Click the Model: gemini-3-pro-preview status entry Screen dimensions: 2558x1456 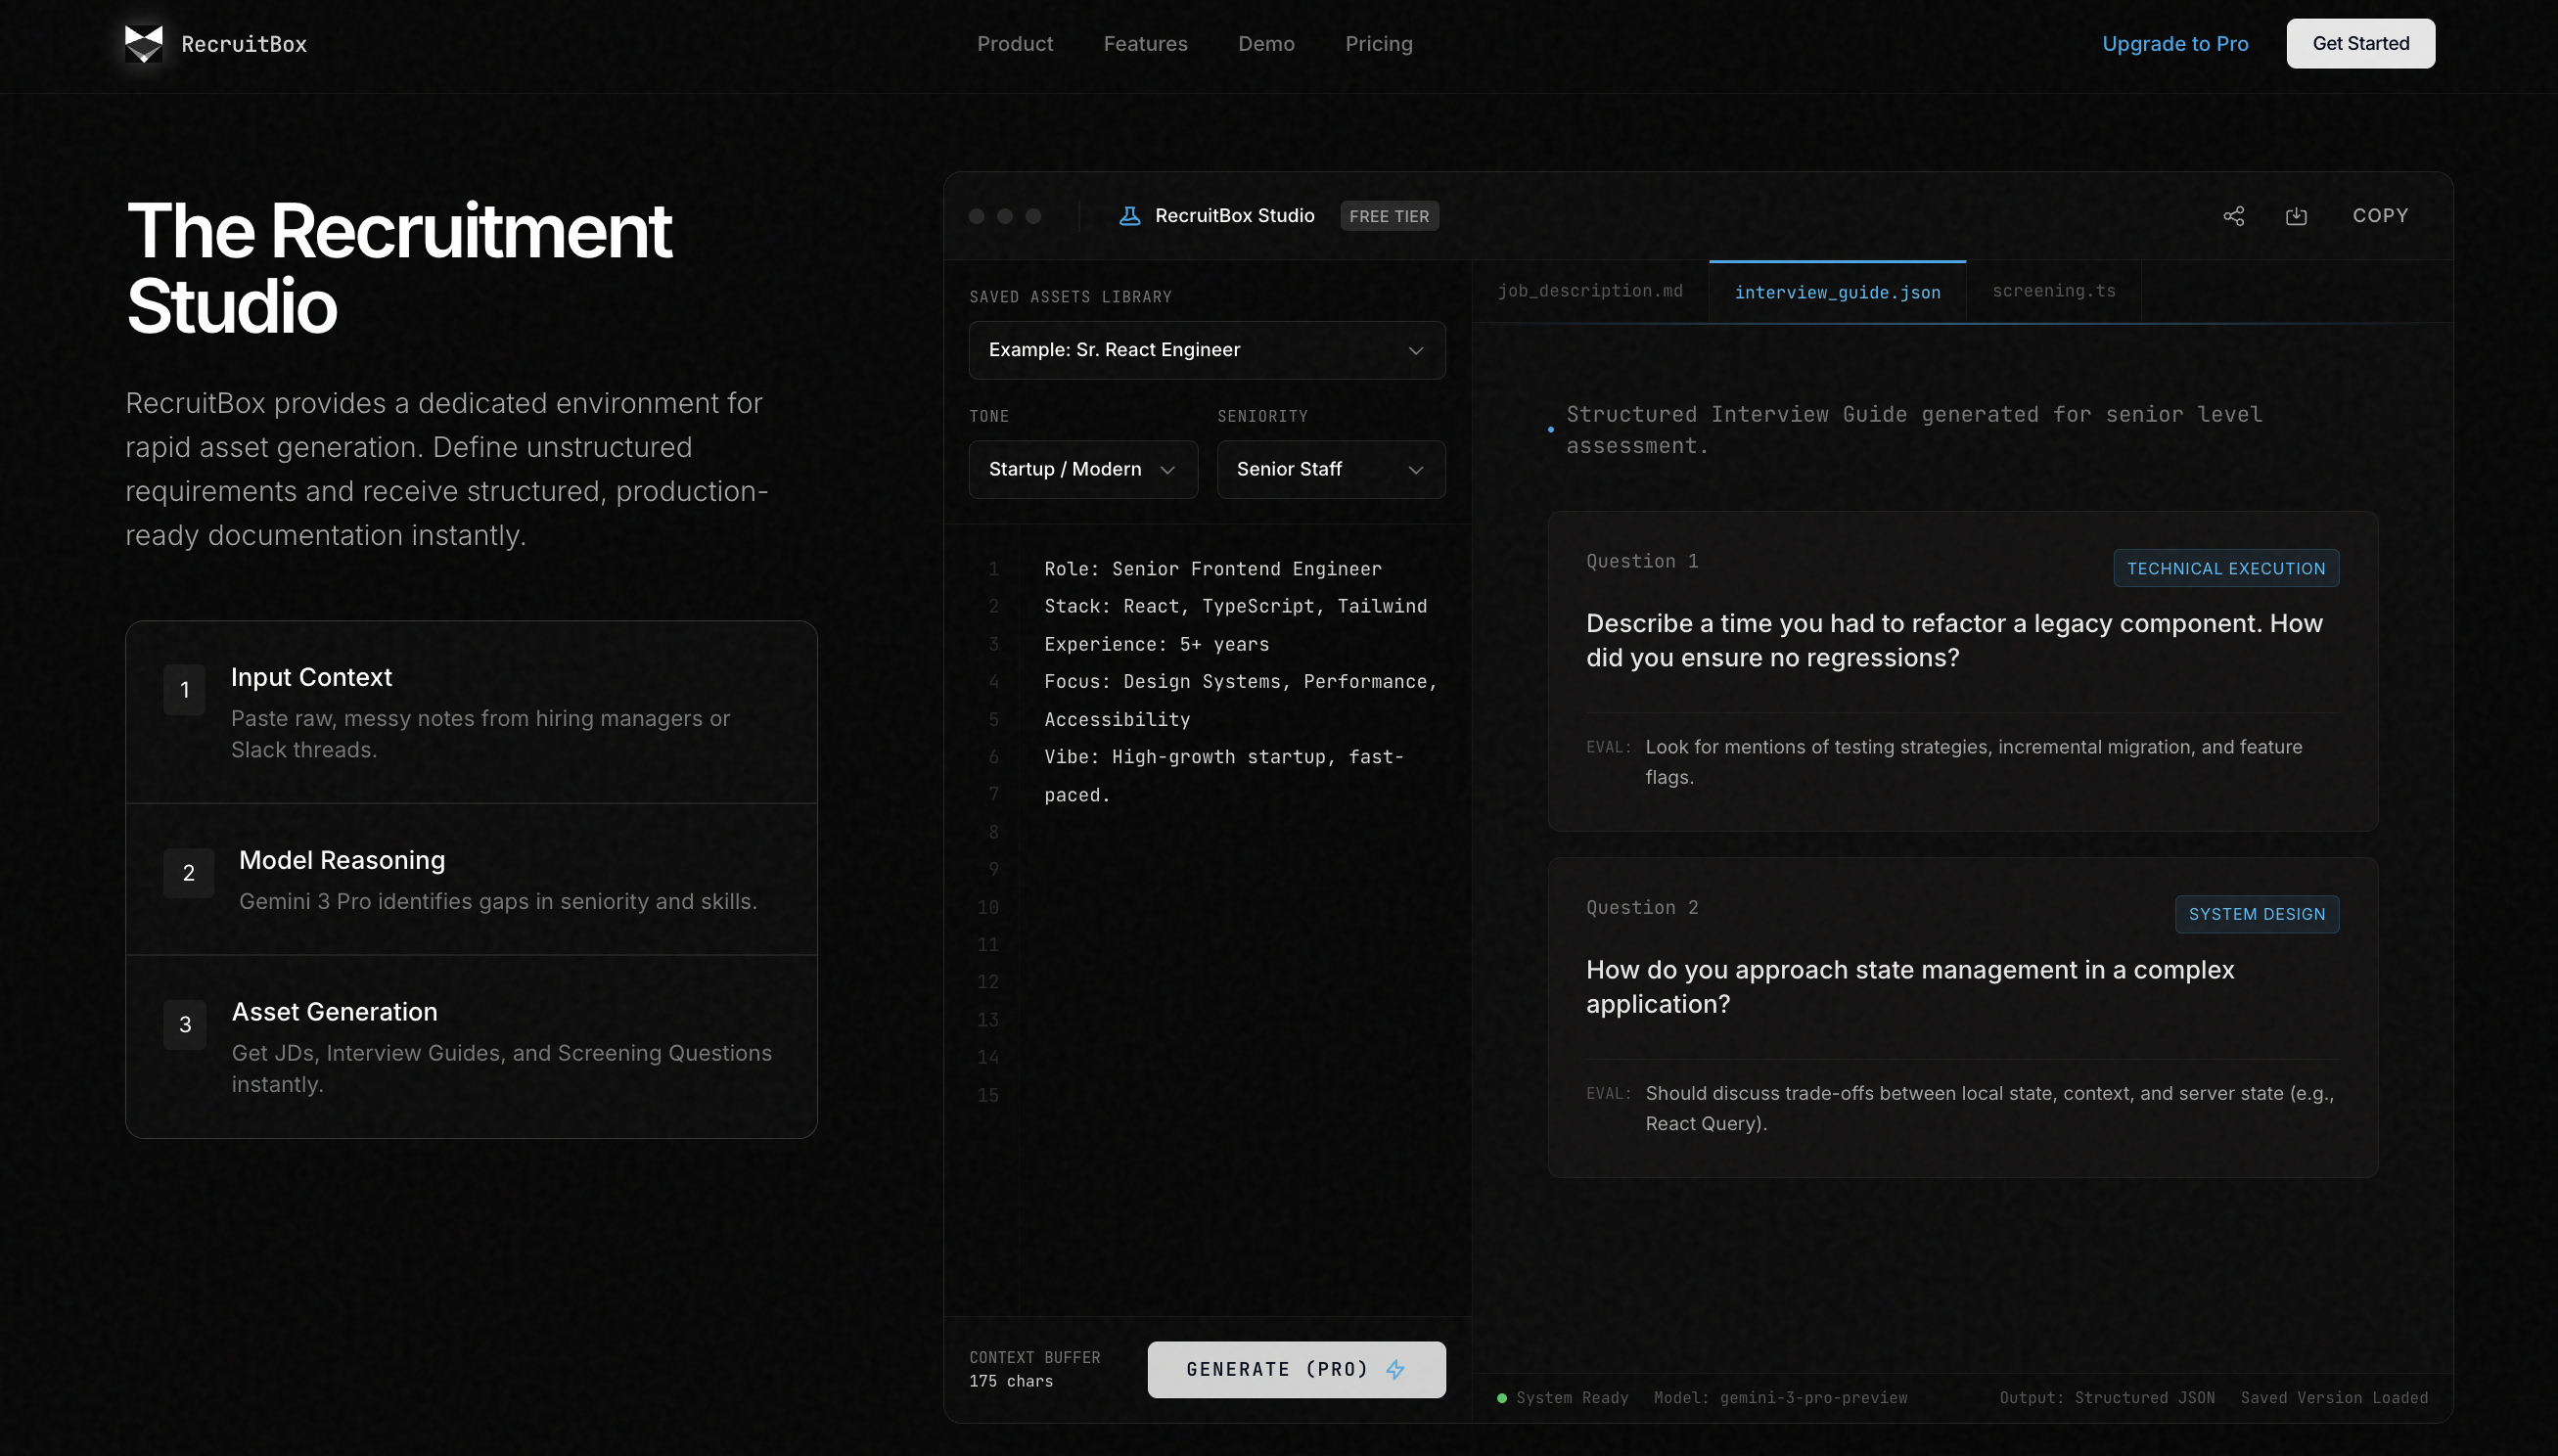pyautogui.click(x=1779, y=1398)
